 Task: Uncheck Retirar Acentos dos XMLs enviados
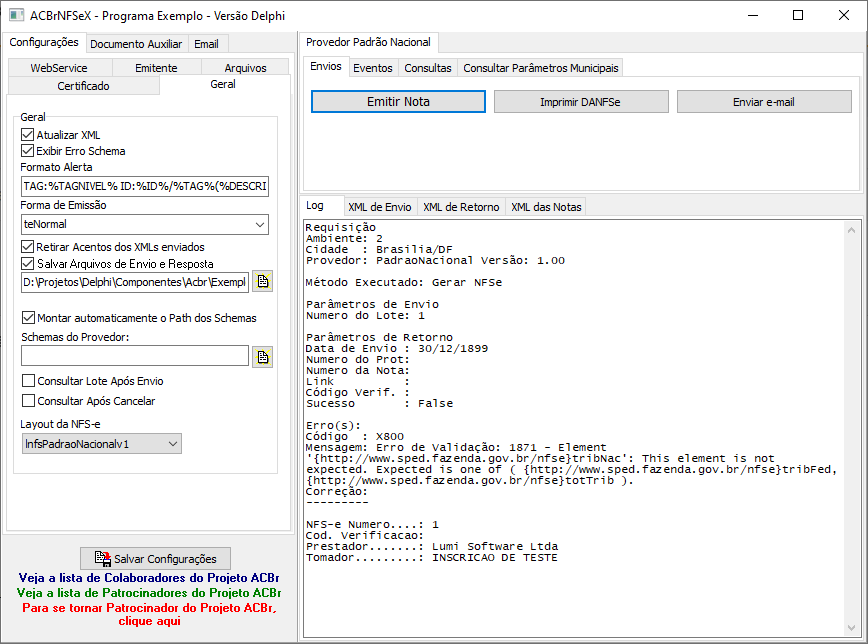pyautogui.click(x=27, y=246)
